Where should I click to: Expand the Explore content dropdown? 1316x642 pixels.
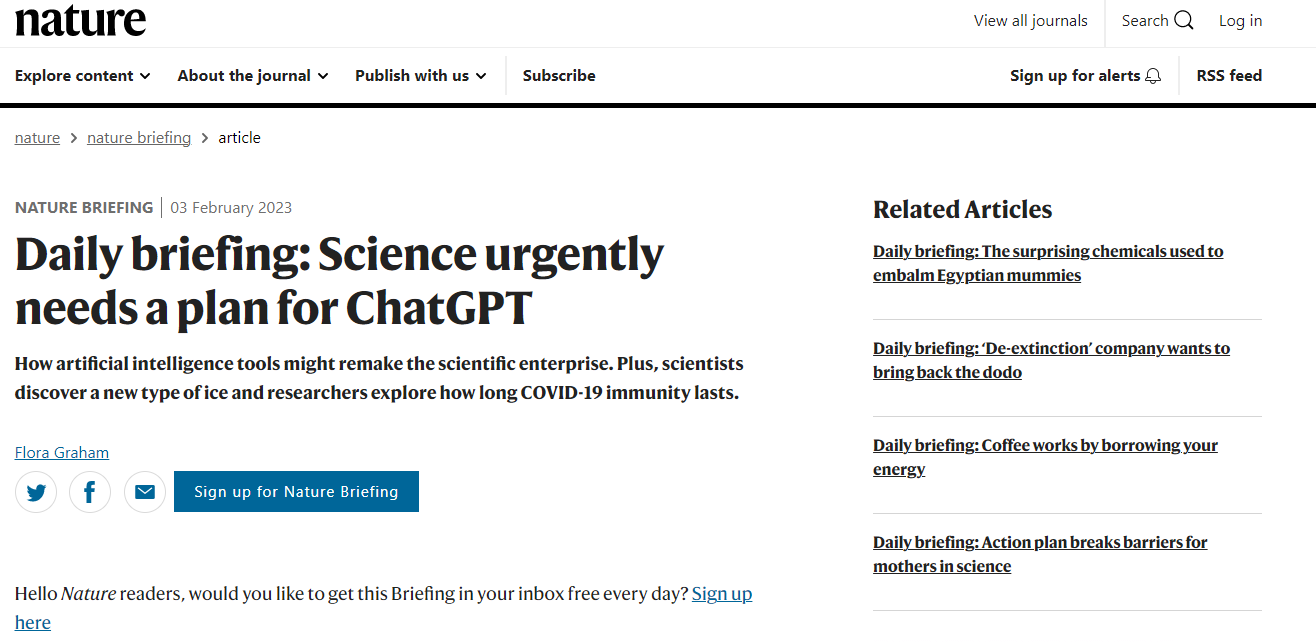tap(83, 75)
